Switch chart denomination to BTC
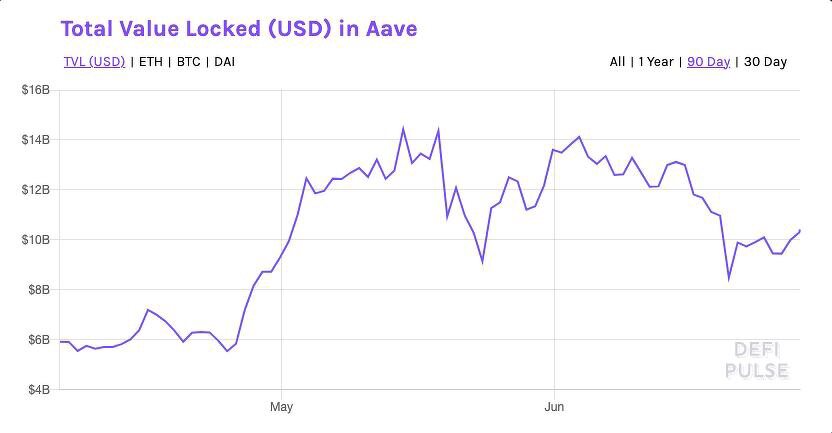832x433 pixels. pyautogui.click(x=189, y=62)
